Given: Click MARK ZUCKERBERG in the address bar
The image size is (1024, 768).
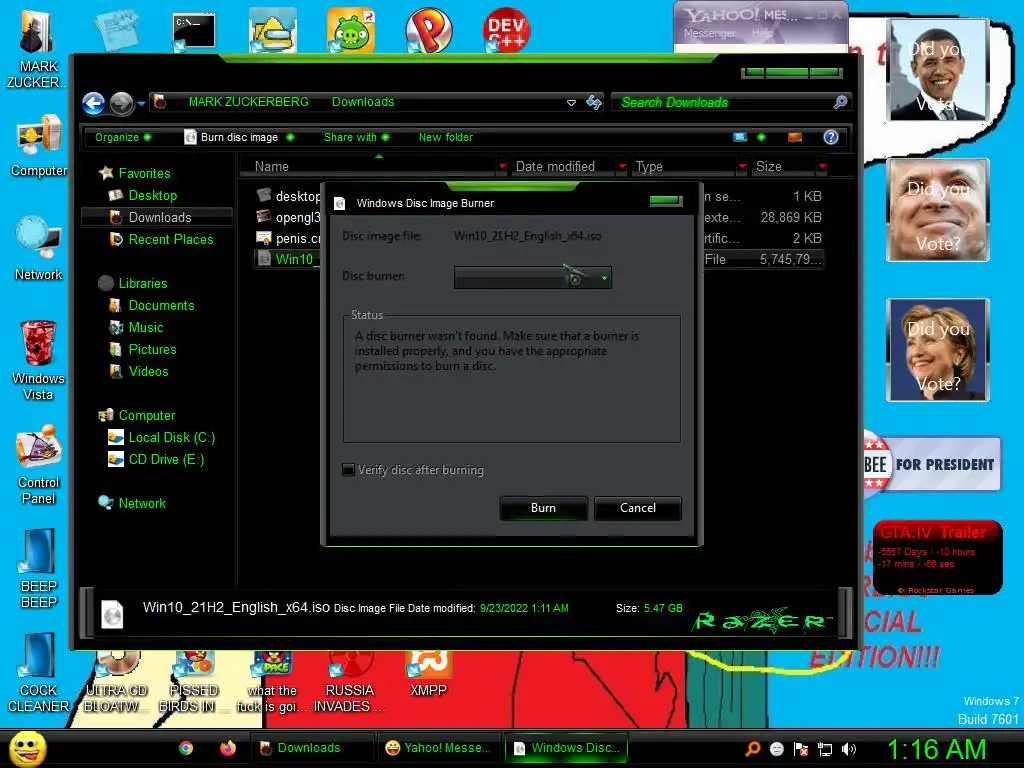Looking at the screenshot, I should tap(248, 102).
